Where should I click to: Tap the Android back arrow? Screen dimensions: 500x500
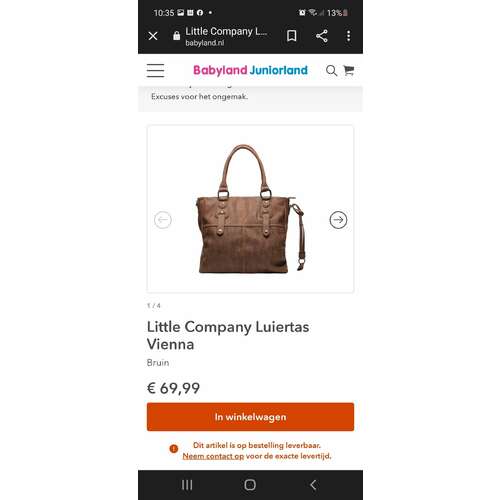coord(313,485)
